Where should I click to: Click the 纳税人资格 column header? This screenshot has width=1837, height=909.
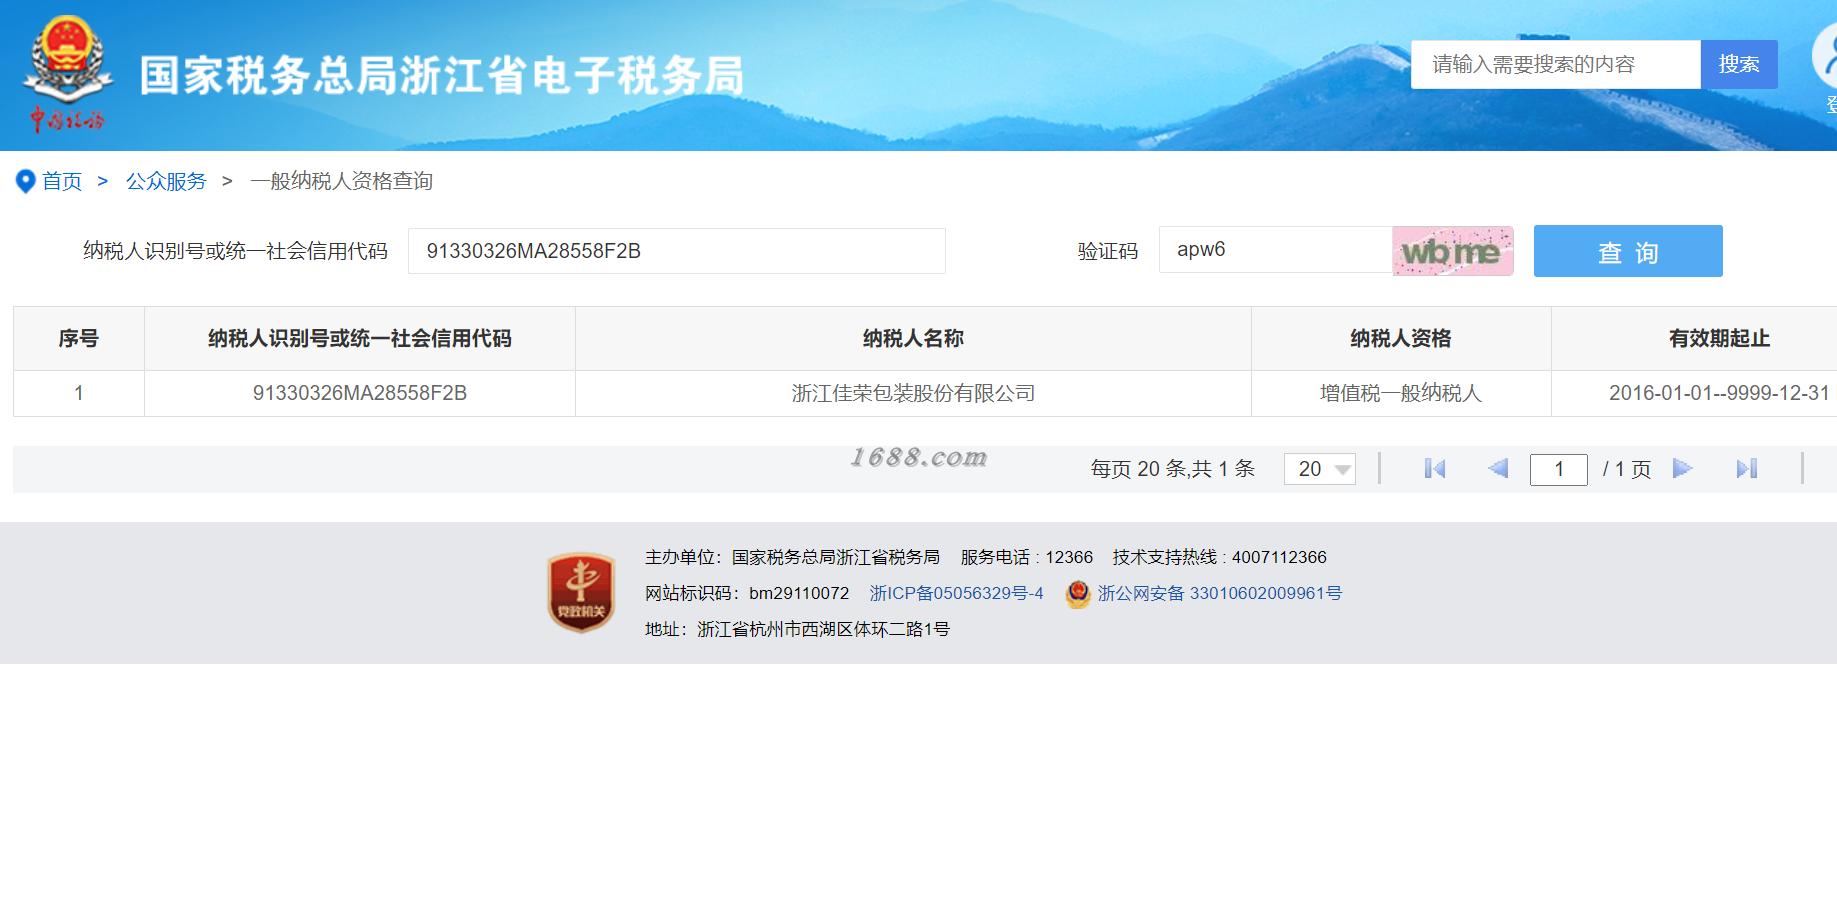1401,339
